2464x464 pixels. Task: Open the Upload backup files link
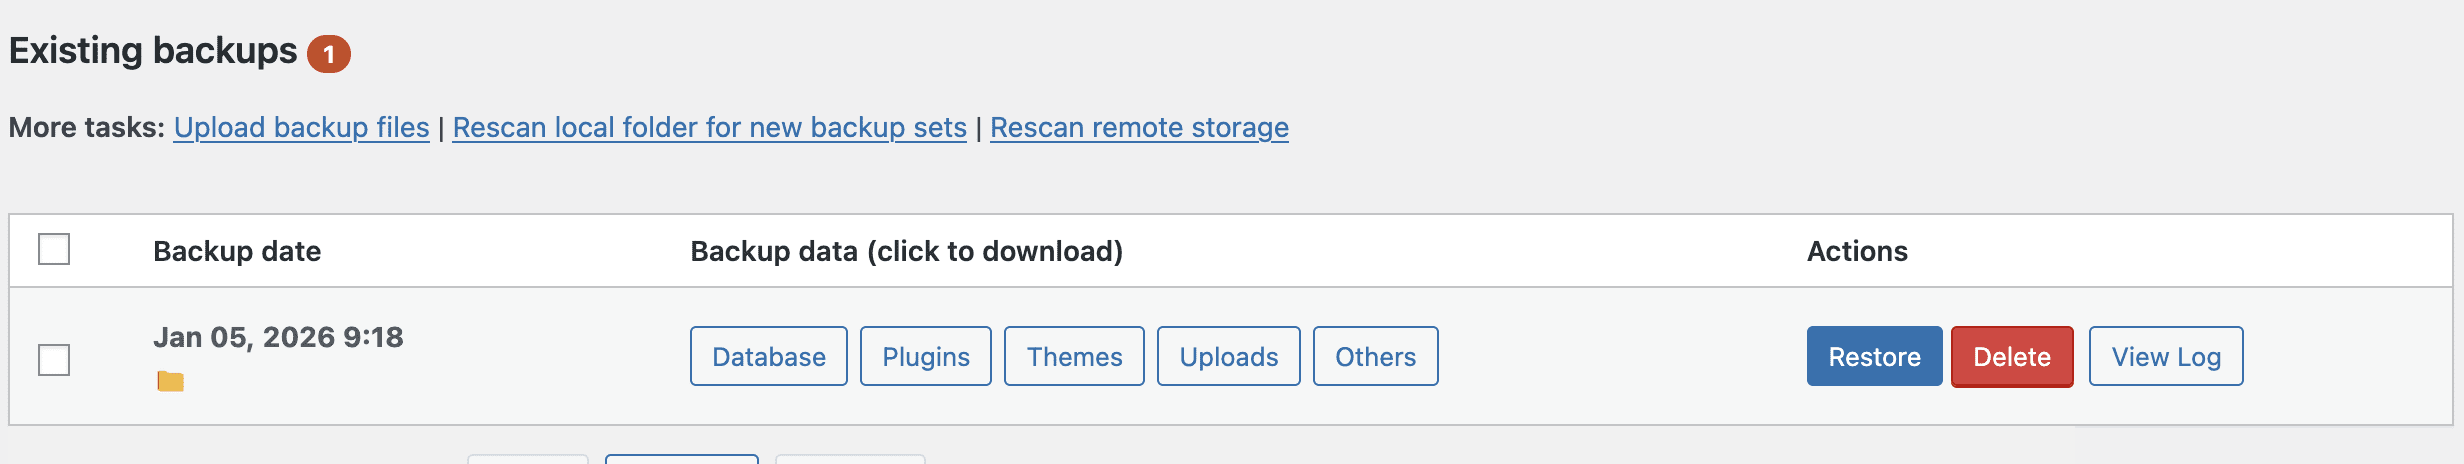(x=301, y=128)
